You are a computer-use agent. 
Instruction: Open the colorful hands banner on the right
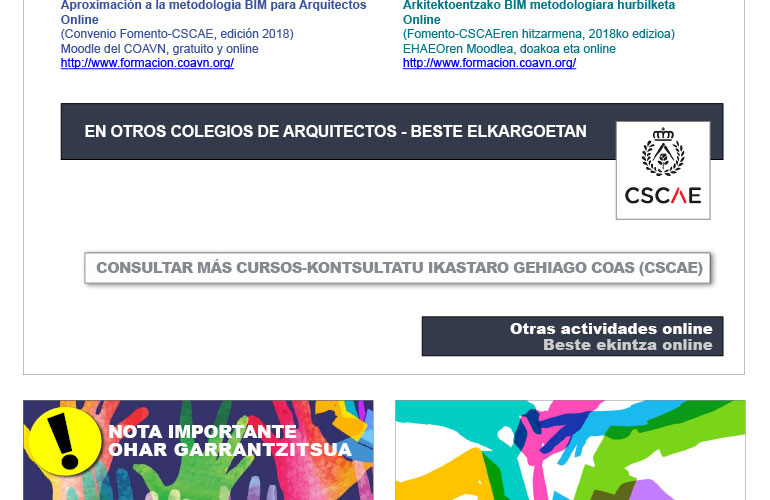[570, 450]
